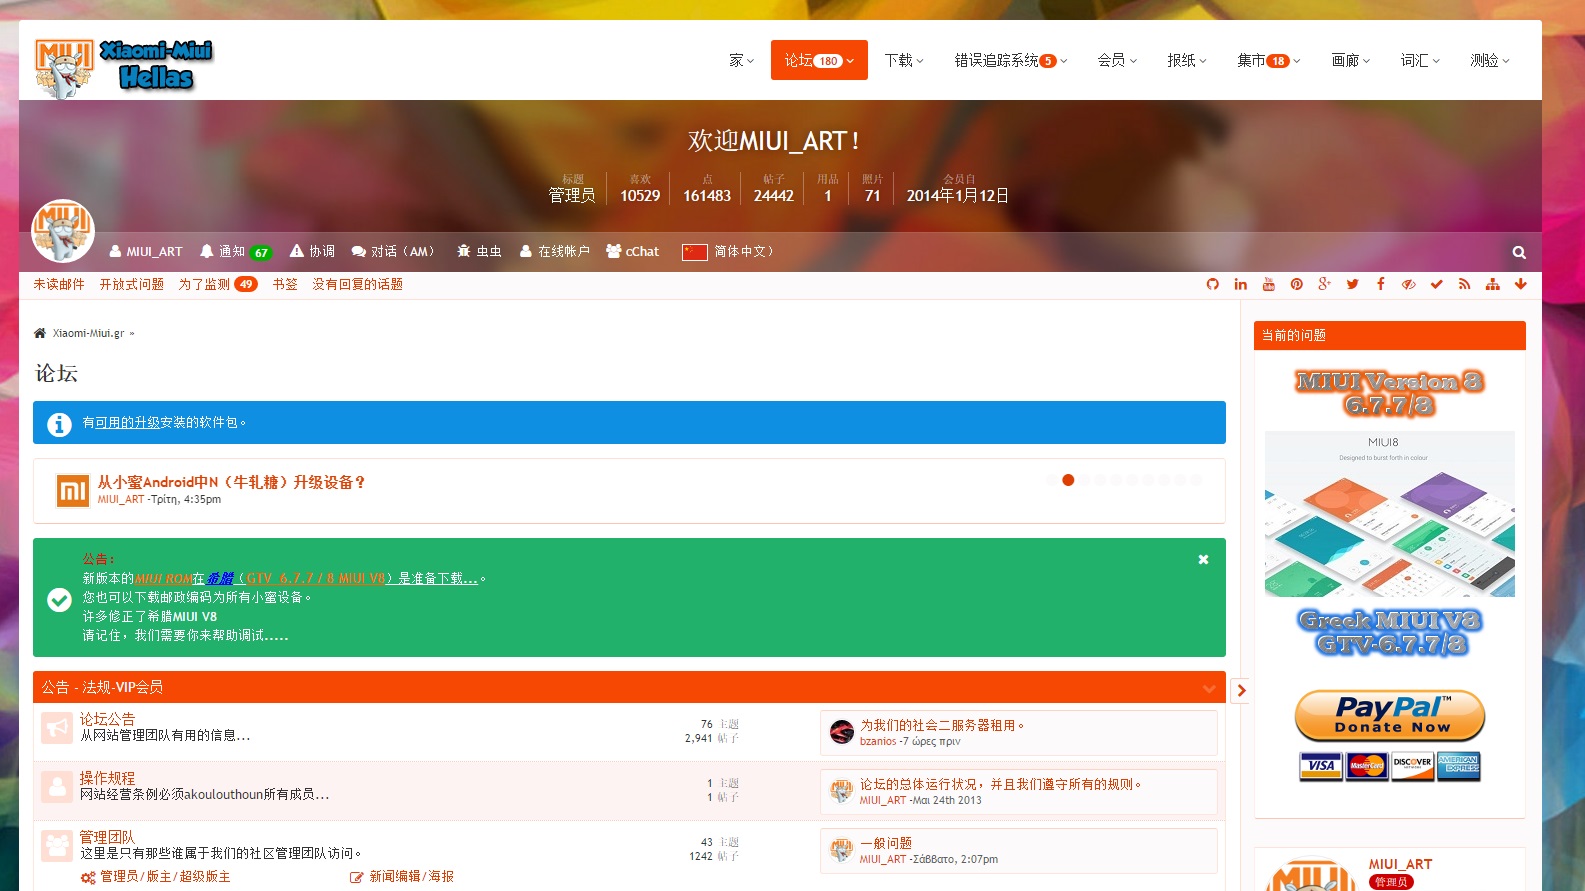Open the 下载 dropdown menu
This screenshot has height=891, width=1585.
[x=904, y=60]
